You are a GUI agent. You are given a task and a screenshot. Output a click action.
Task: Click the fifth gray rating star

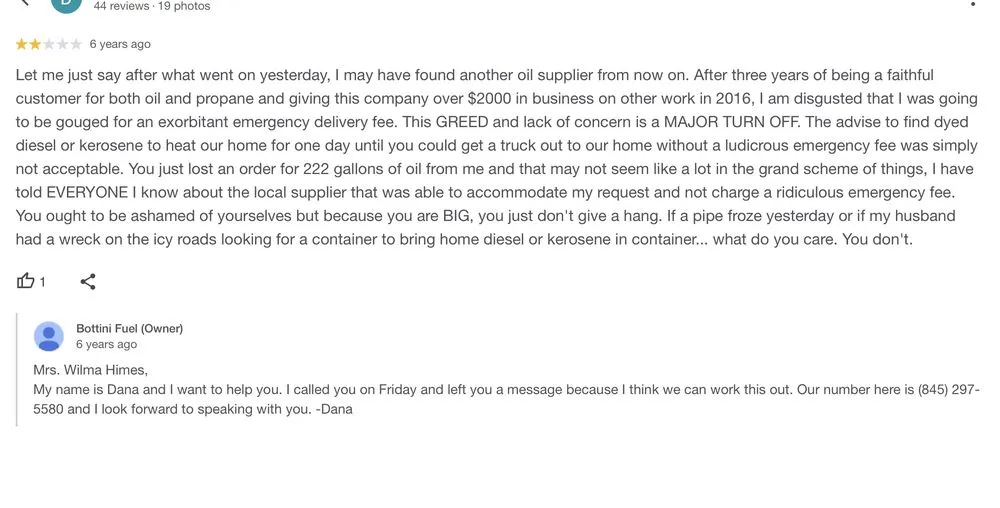76,44
